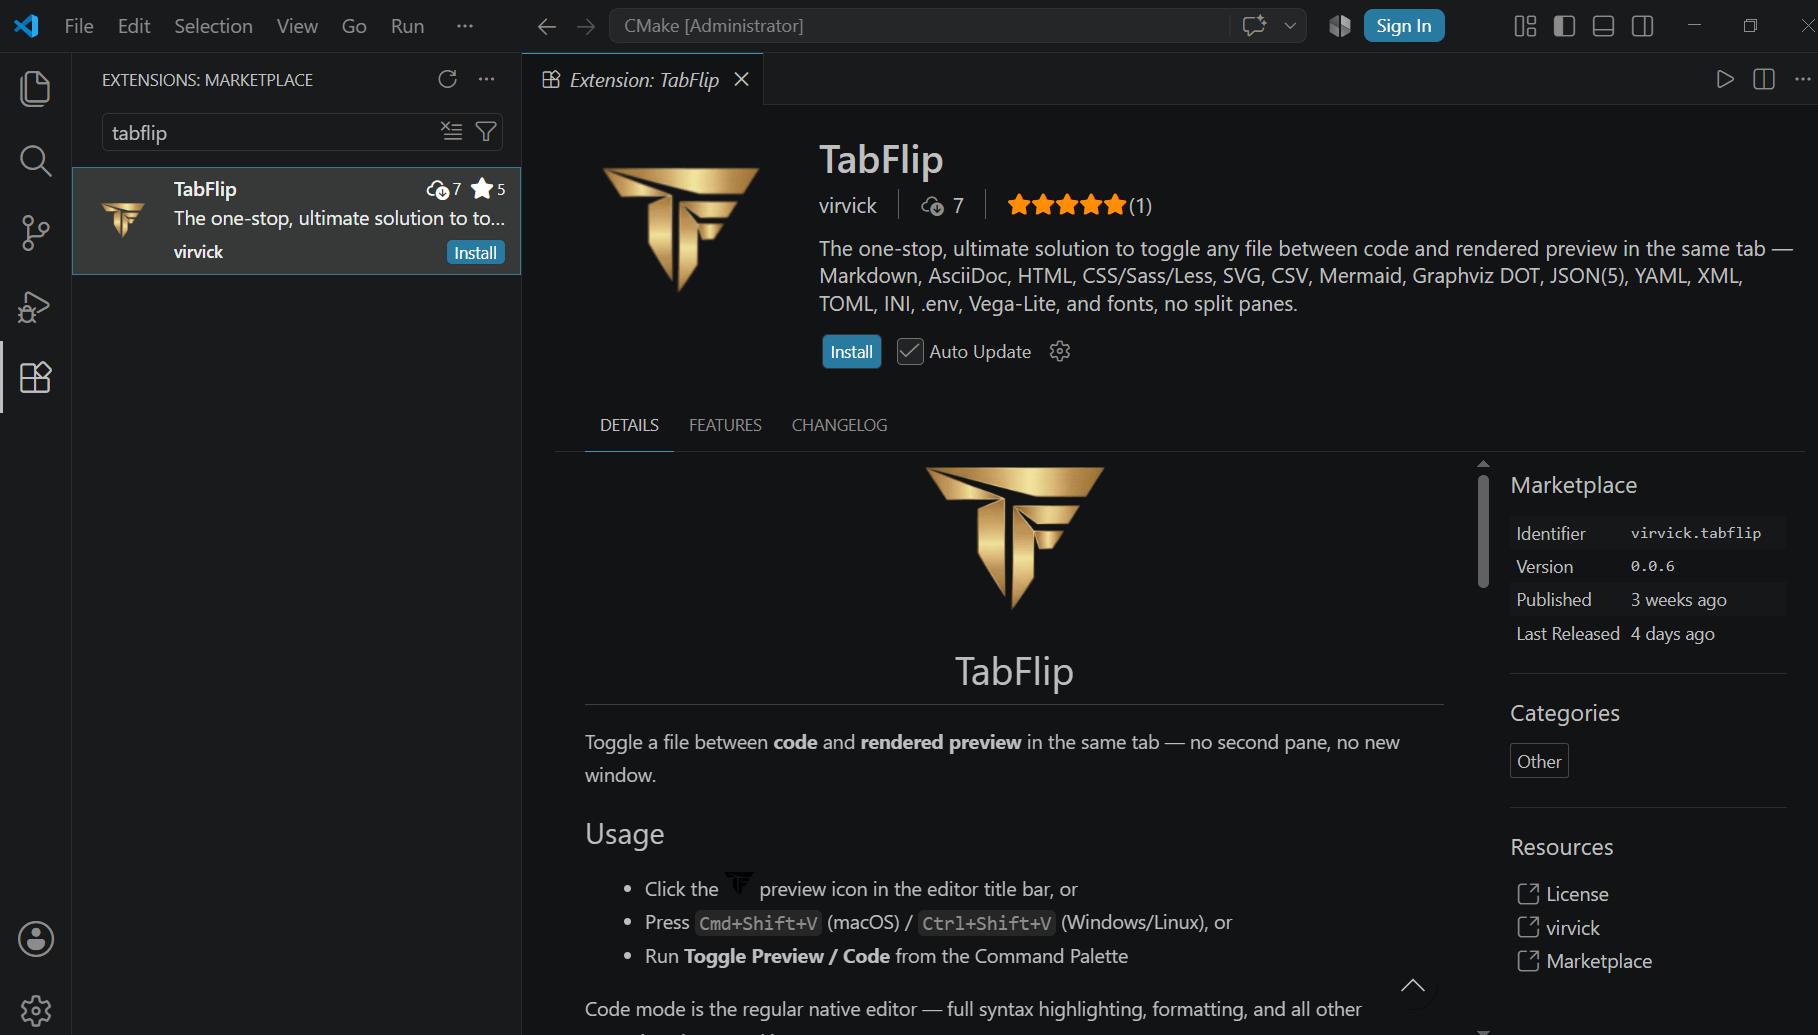1818x1035 pixels.
Task: Open the CMake command center search box
Action: click(x=919, y=26)
